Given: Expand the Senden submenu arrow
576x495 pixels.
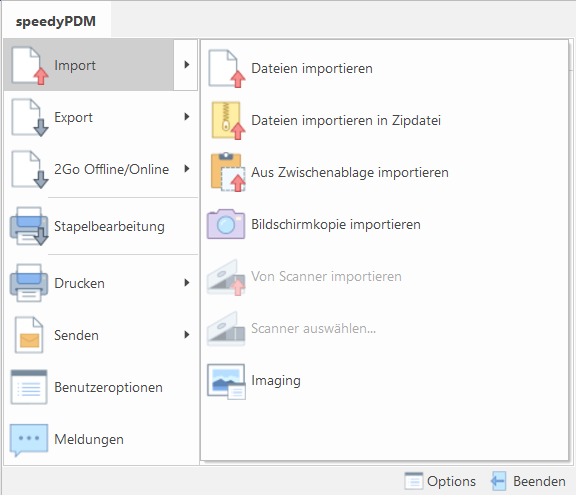Looking at the screenshot, I should pyautogui.click(x=187, y=335).
